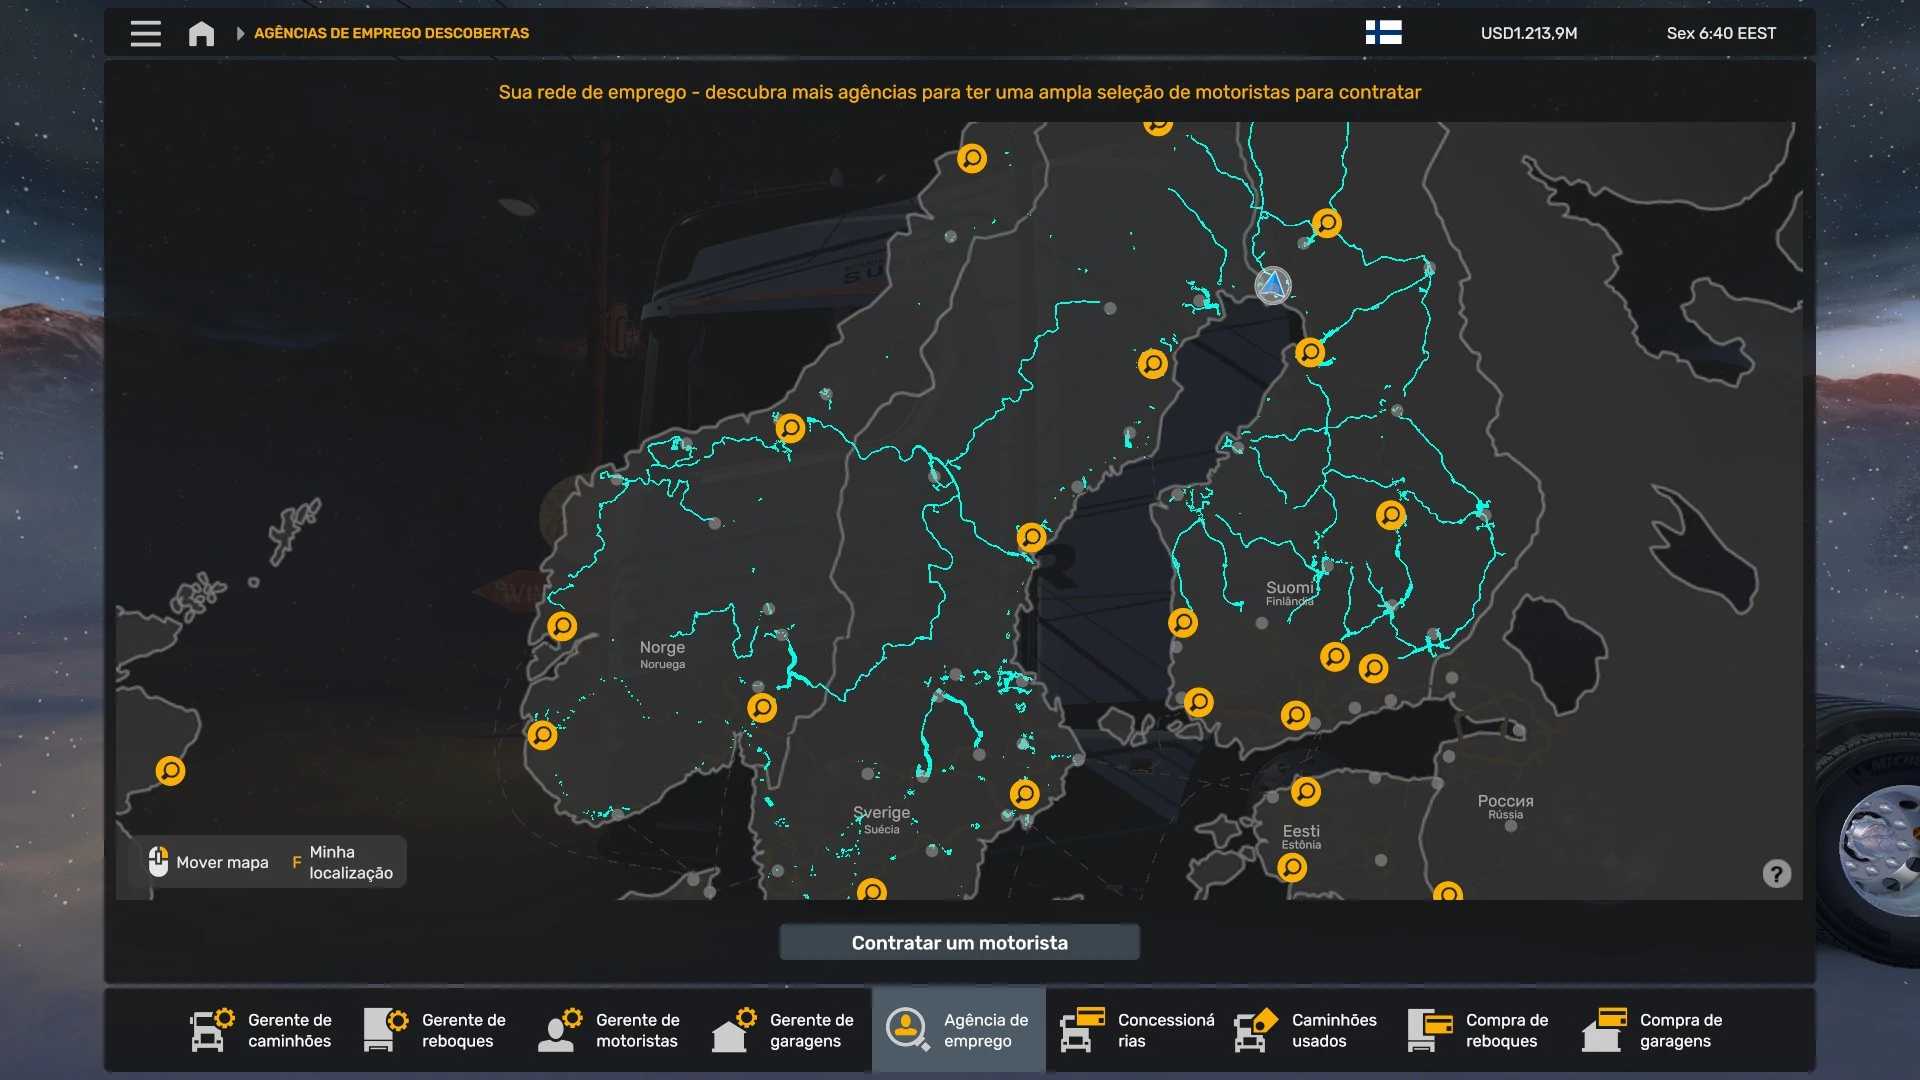Click the breadcrumb Agências de emprego descobertas

click(x=391, y=33)
